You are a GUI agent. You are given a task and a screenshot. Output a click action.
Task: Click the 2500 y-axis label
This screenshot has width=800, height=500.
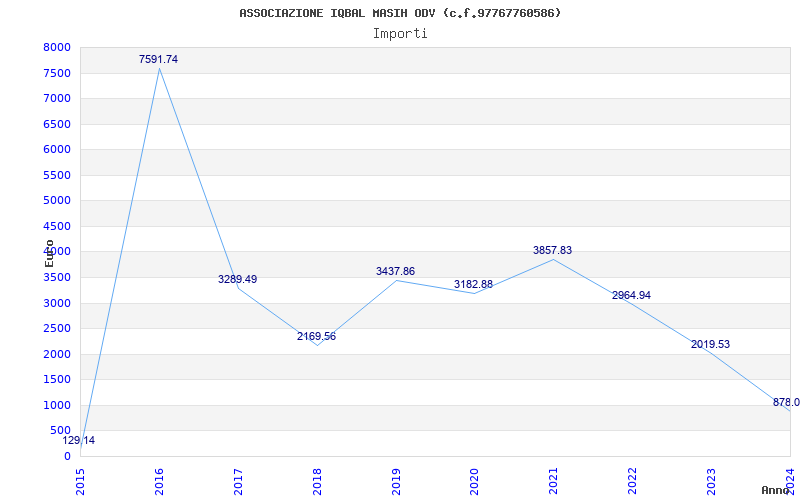(57, 329)
